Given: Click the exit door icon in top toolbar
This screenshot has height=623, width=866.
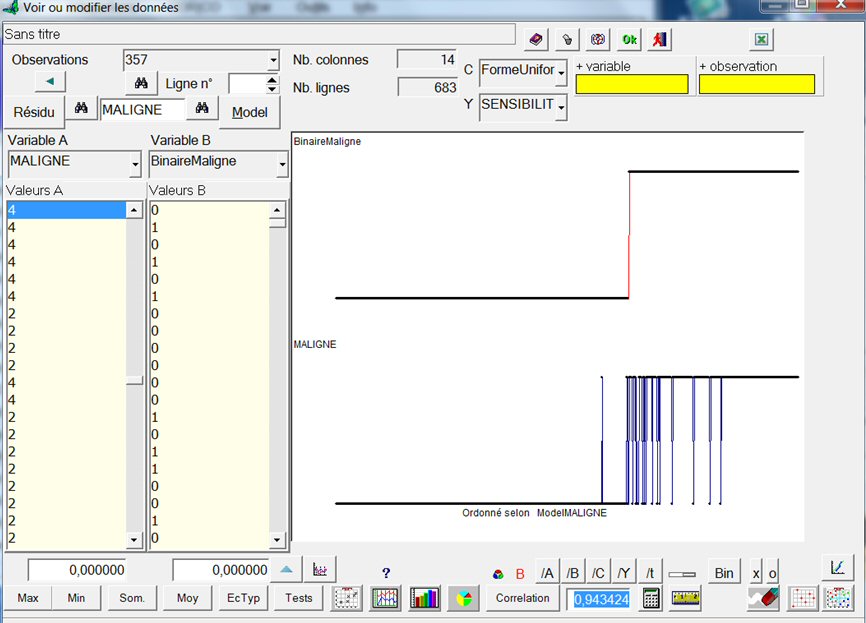Looking at the screenshot, I should [x=659, y=40].
